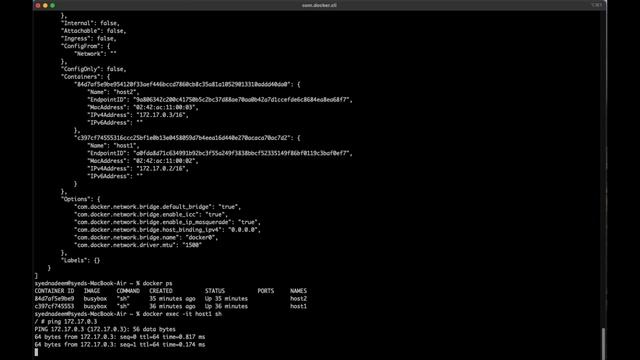Click the "Labels": {} line
The height and width of the screenshot is (360, 640).
pos(80,260)
